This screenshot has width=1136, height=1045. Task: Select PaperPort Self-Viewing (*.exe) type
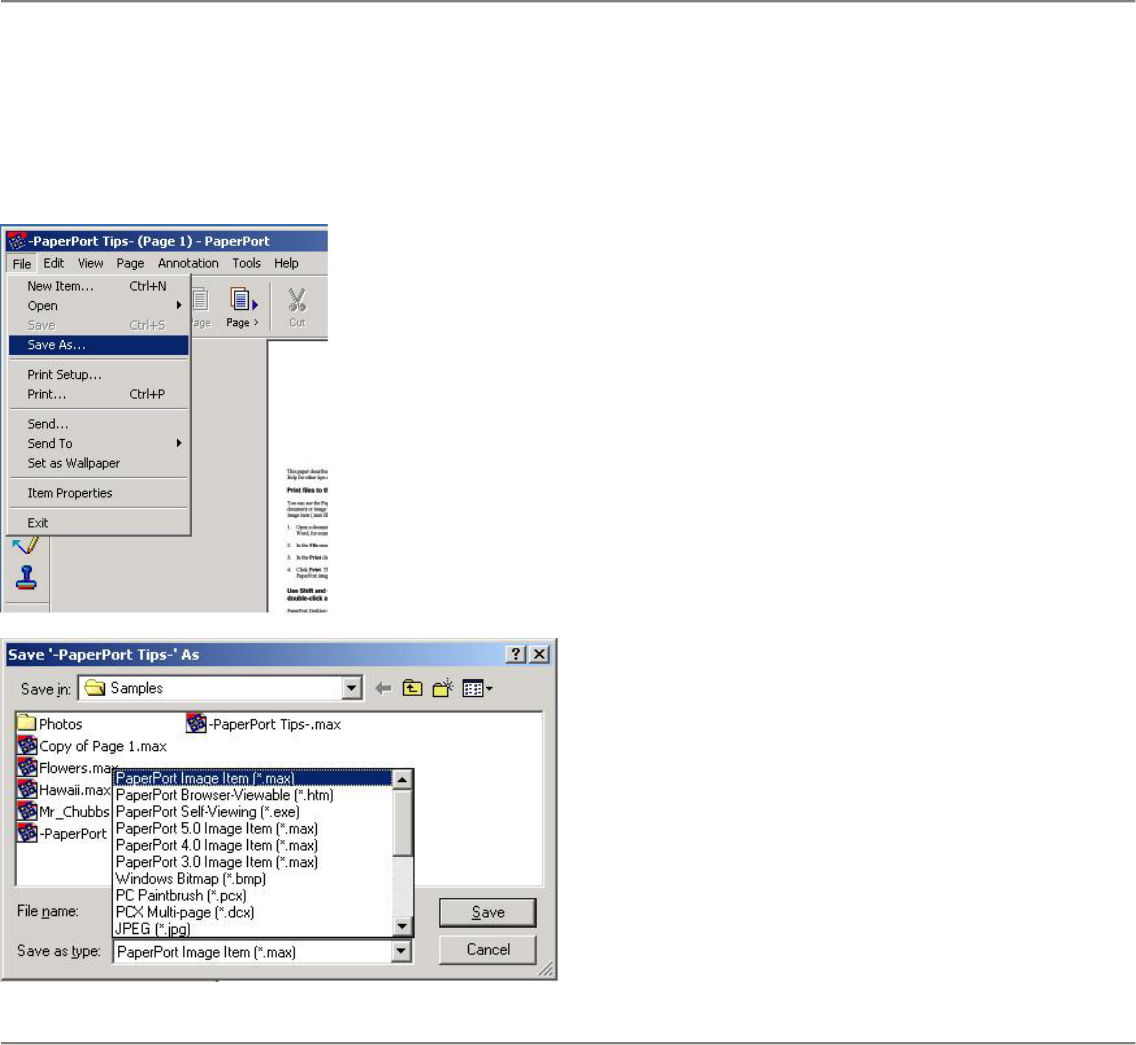253,812
